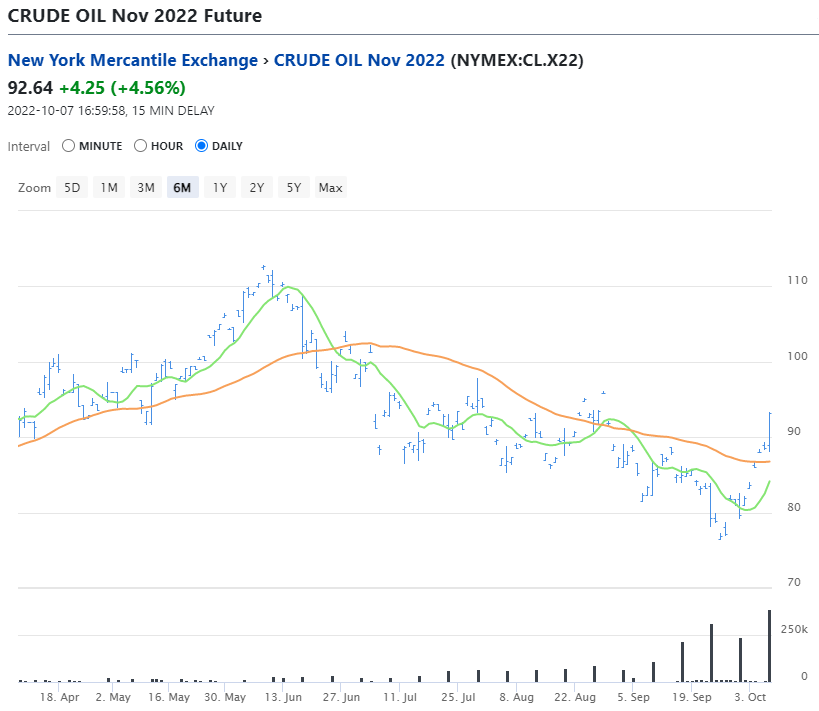Choose the 3M zoom option
The image size is (819, 711).
(146, 188)
